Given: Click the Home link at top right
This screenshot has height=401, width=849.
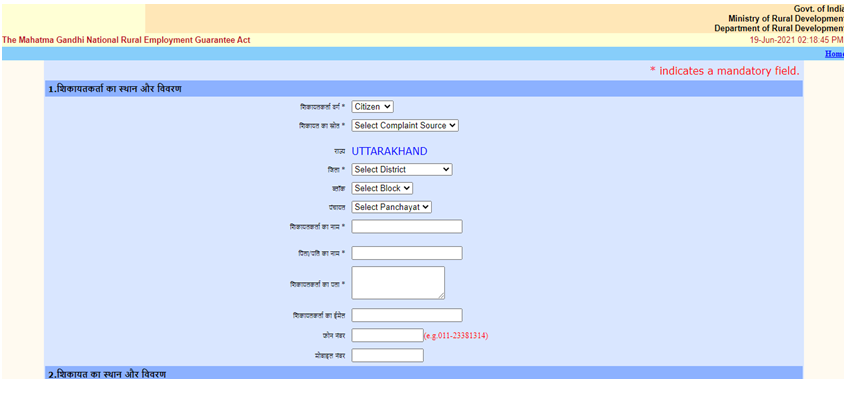Looking at the screenshot, I should 834,54.
